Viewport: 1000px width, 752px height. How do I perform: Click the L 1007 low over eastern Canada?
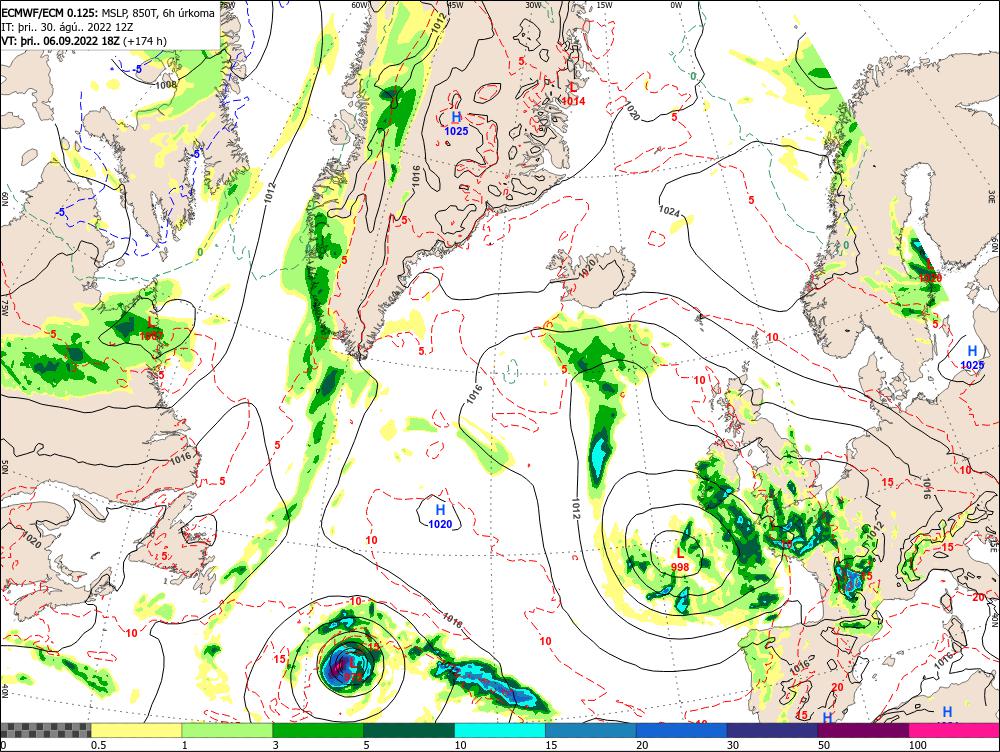(x=151, y=328)
